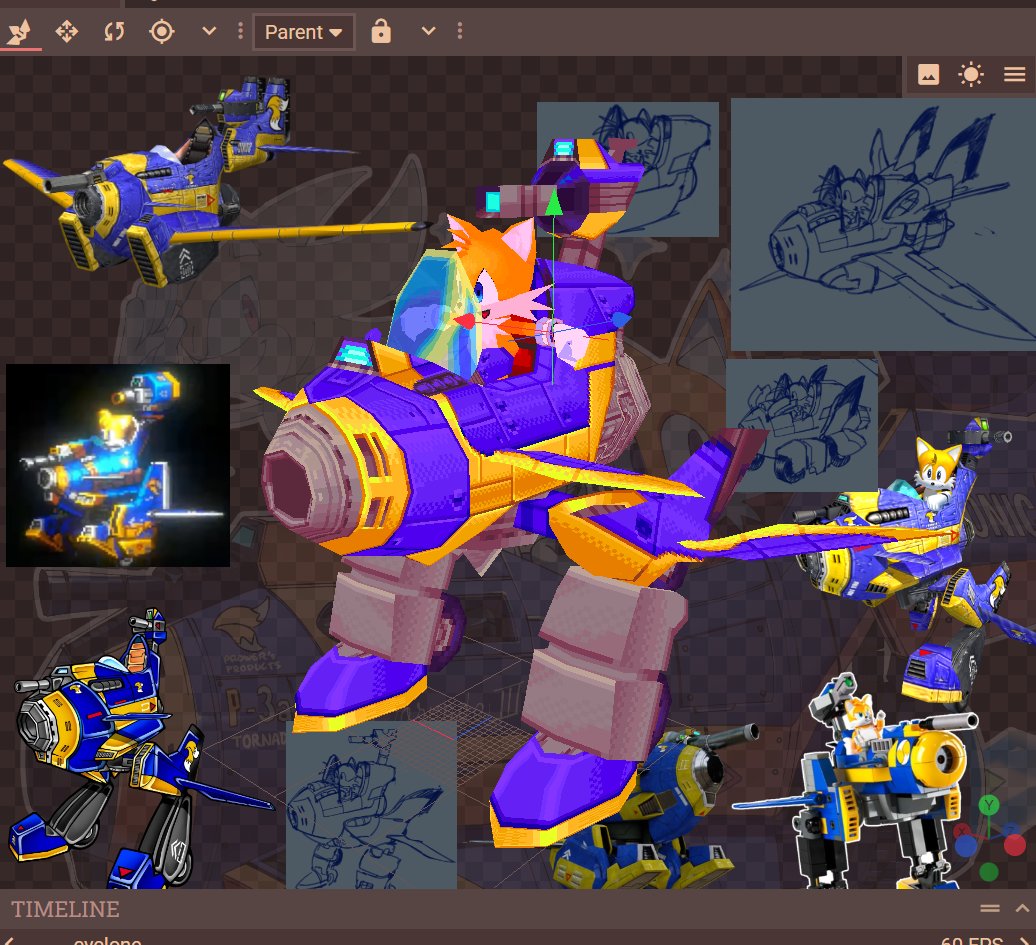Select the Rotate tool
1036x945 pixels.
(x=114, y=32)
